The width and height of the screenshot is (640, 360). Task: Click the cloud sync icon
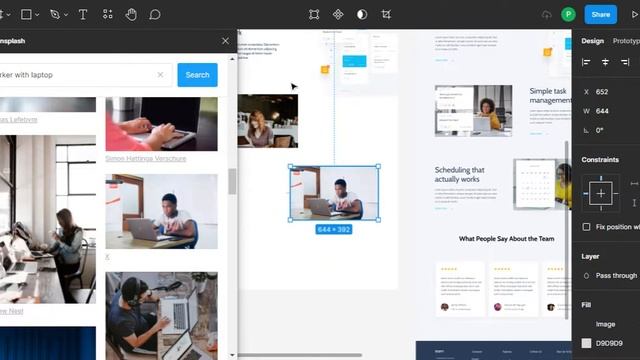click(x=546, y=15)
